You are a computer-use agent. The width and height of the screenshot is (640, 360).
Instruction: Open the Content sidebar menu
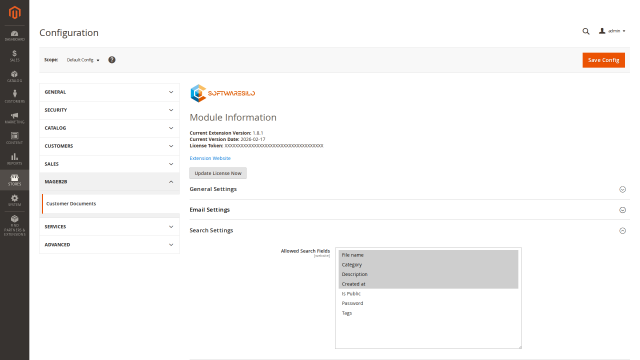click(14, 138)
